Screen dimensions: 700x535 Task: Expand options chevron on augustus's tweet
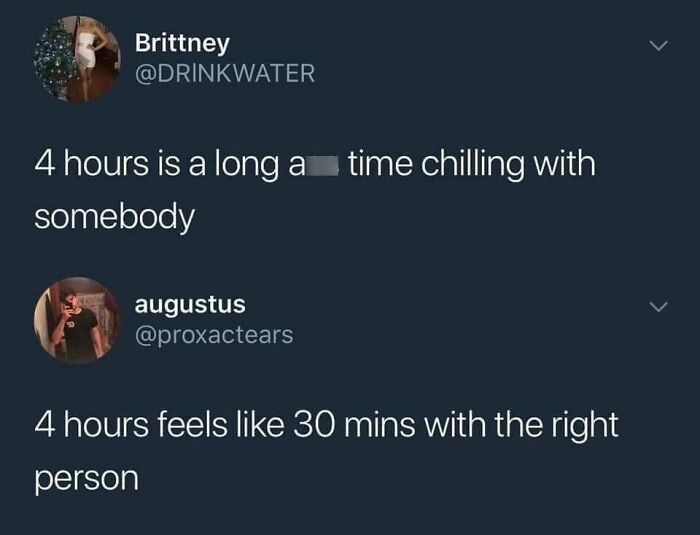tap(658, 306)
